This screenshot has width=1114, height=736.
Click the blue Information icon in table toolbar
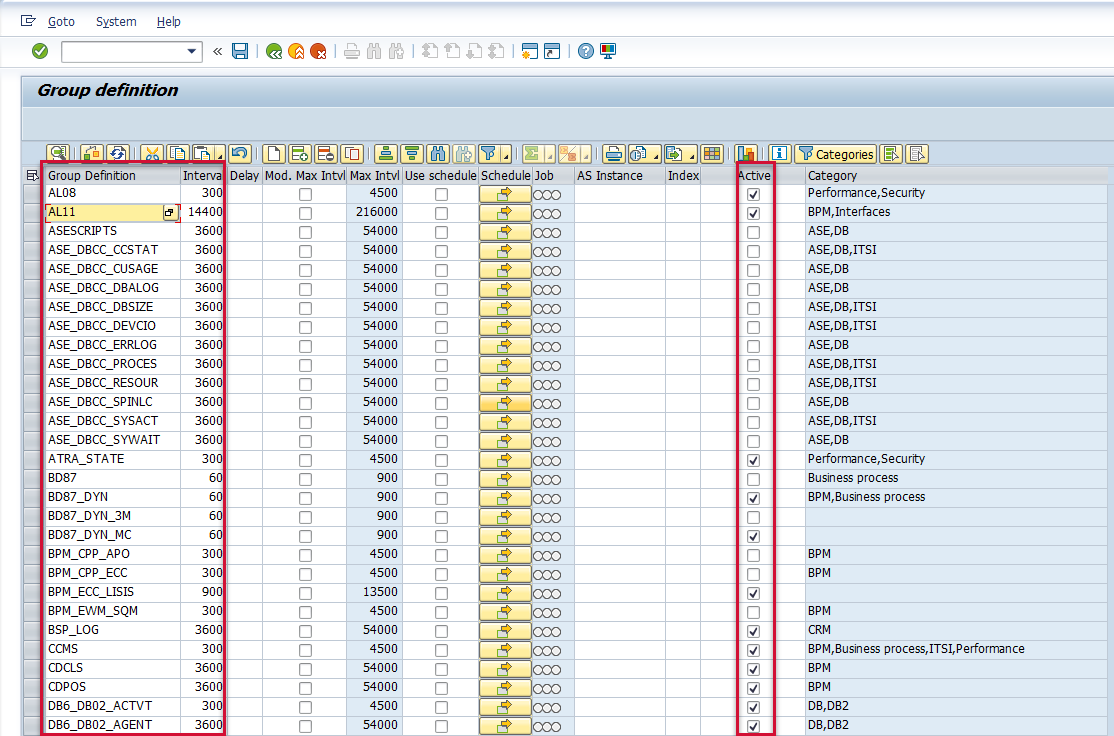click(x=779, y=154)
